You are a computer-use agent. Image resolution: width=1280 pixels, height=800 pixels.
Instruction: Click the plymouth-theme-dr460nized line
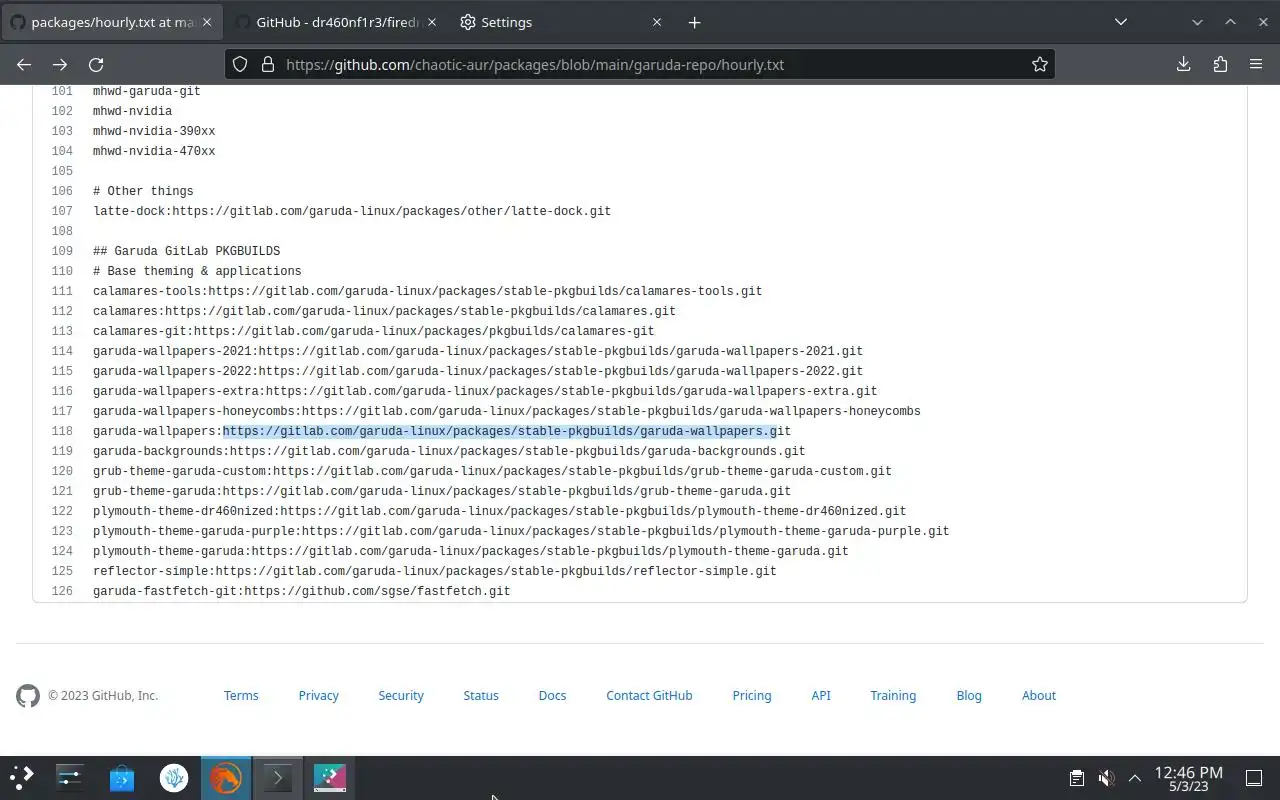point(499,511)
